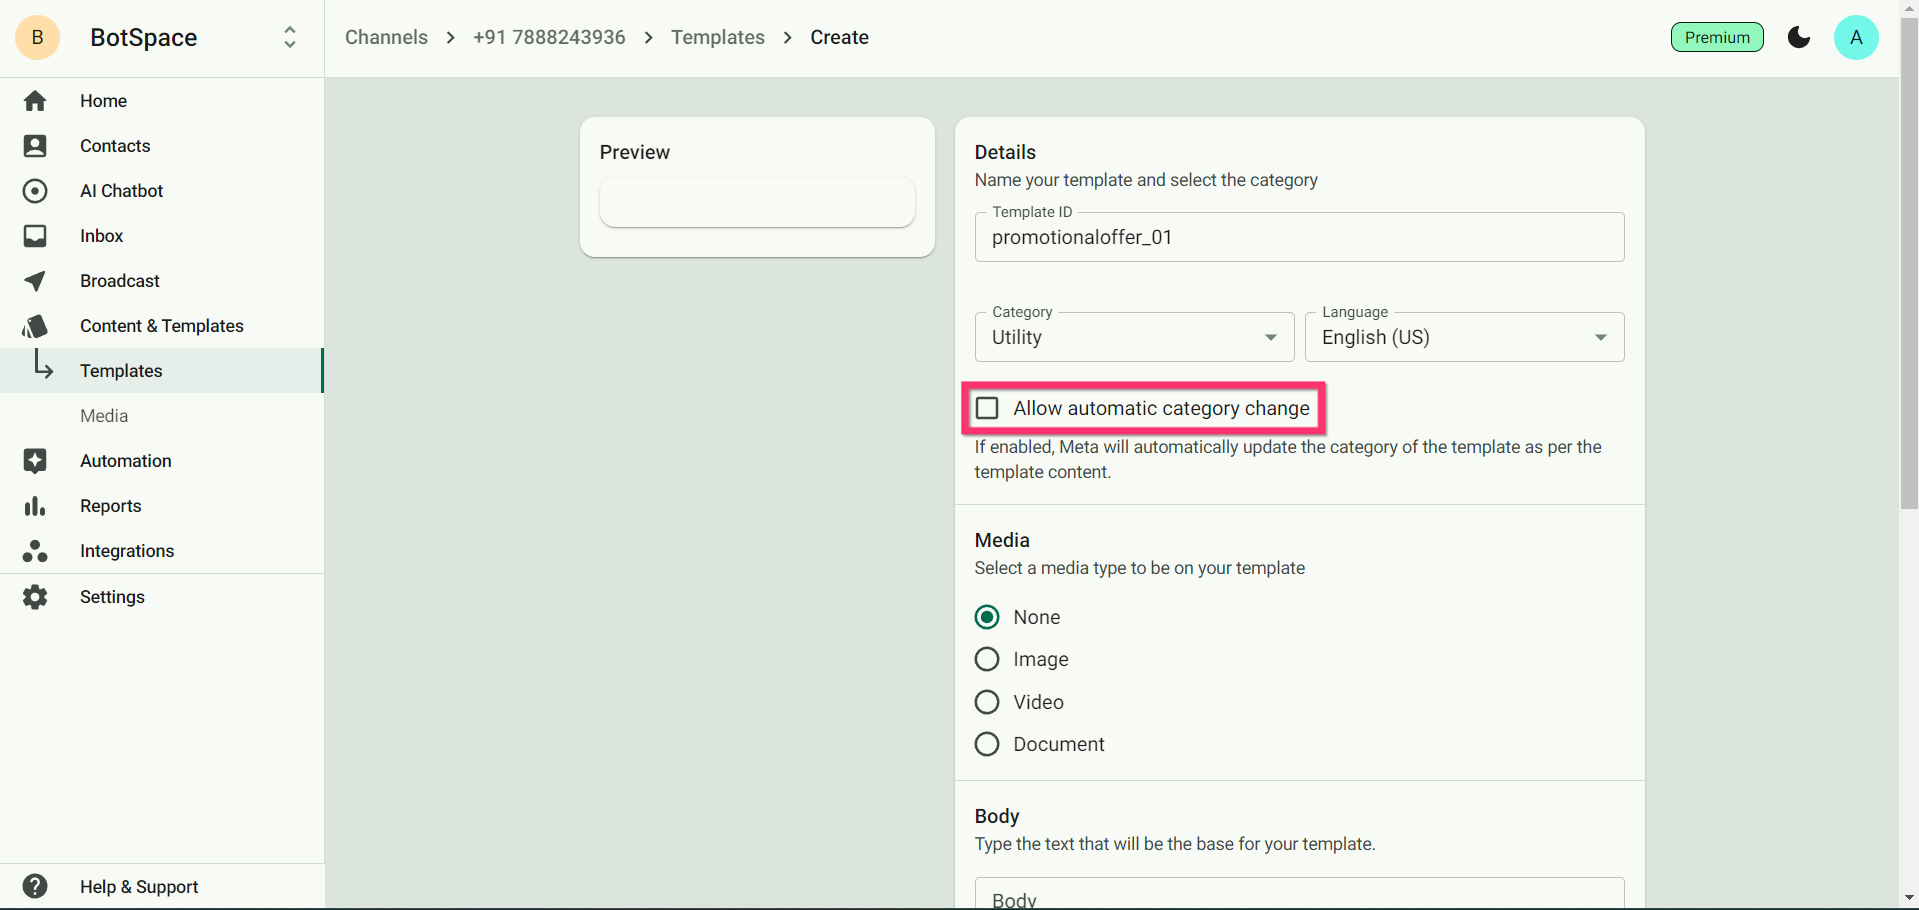Click the Reports bar chart icon
The height and width of the screenshot is (910, 1919).
(35, 506)
